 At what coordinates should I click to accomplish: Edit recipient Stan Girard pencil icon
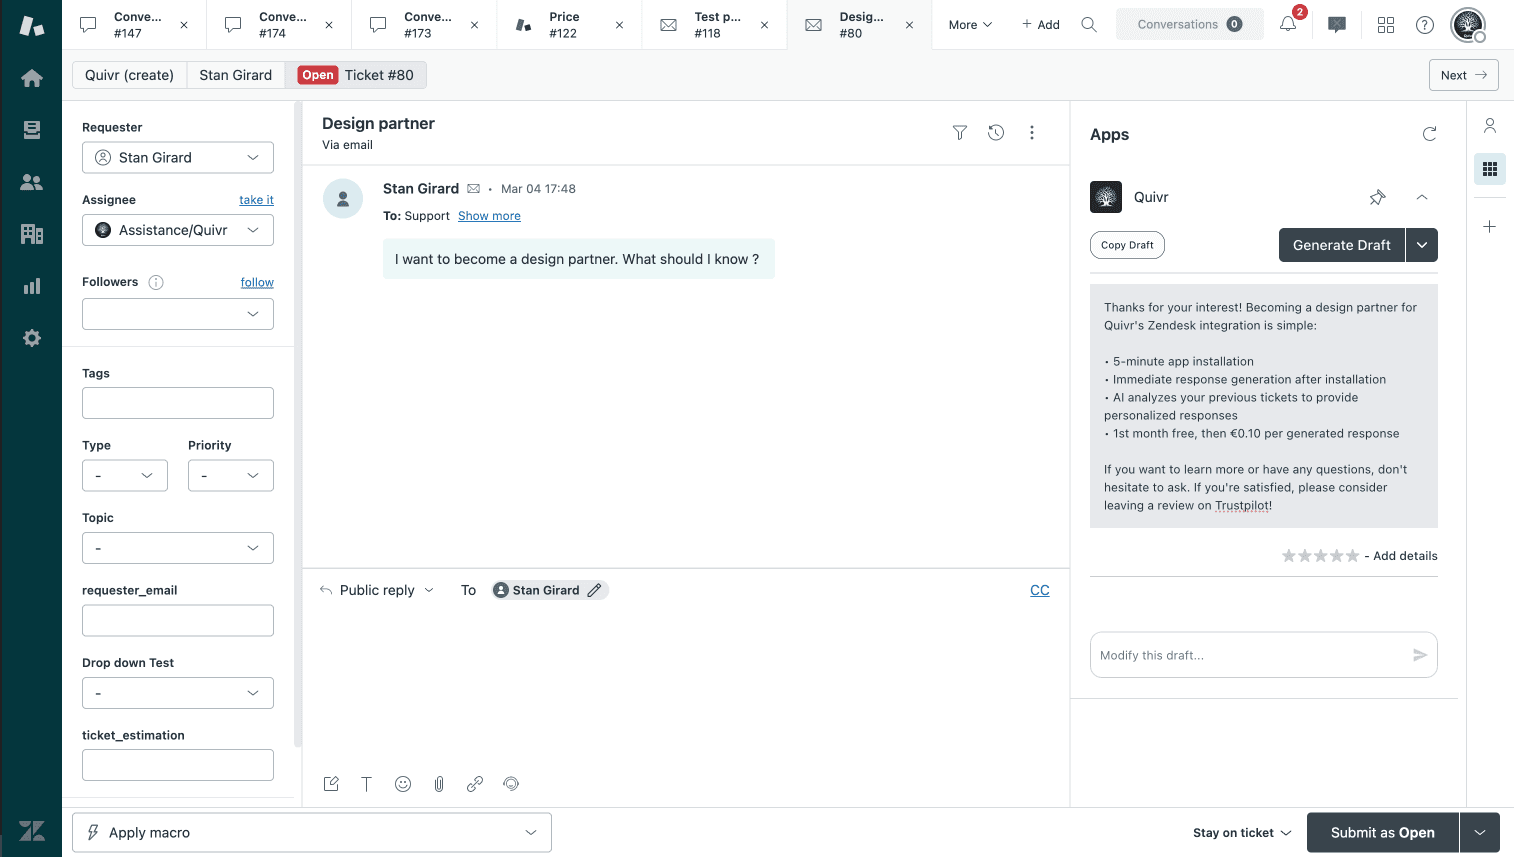(595, 590)
